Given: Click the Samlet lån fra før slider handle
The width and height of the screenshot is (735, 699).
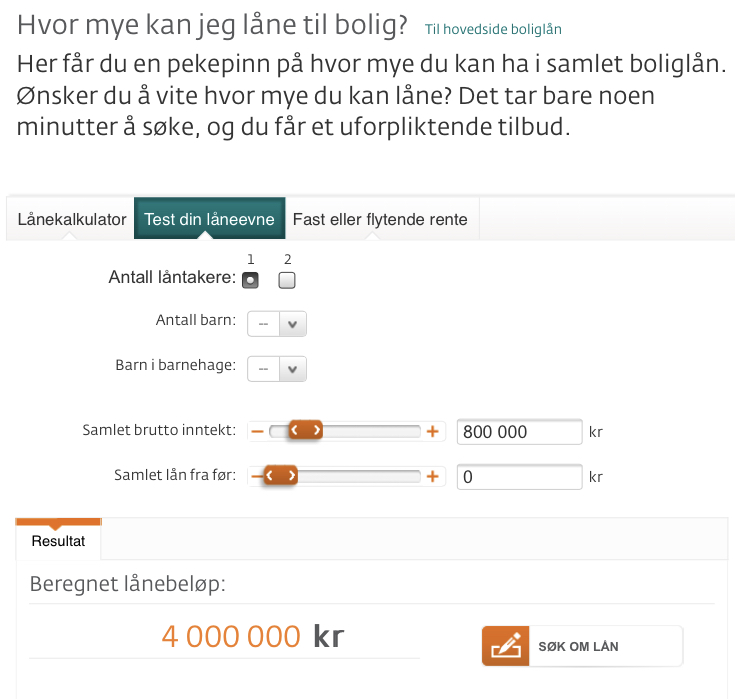Looking at the screenshot, I should click(x=280, y=475).
